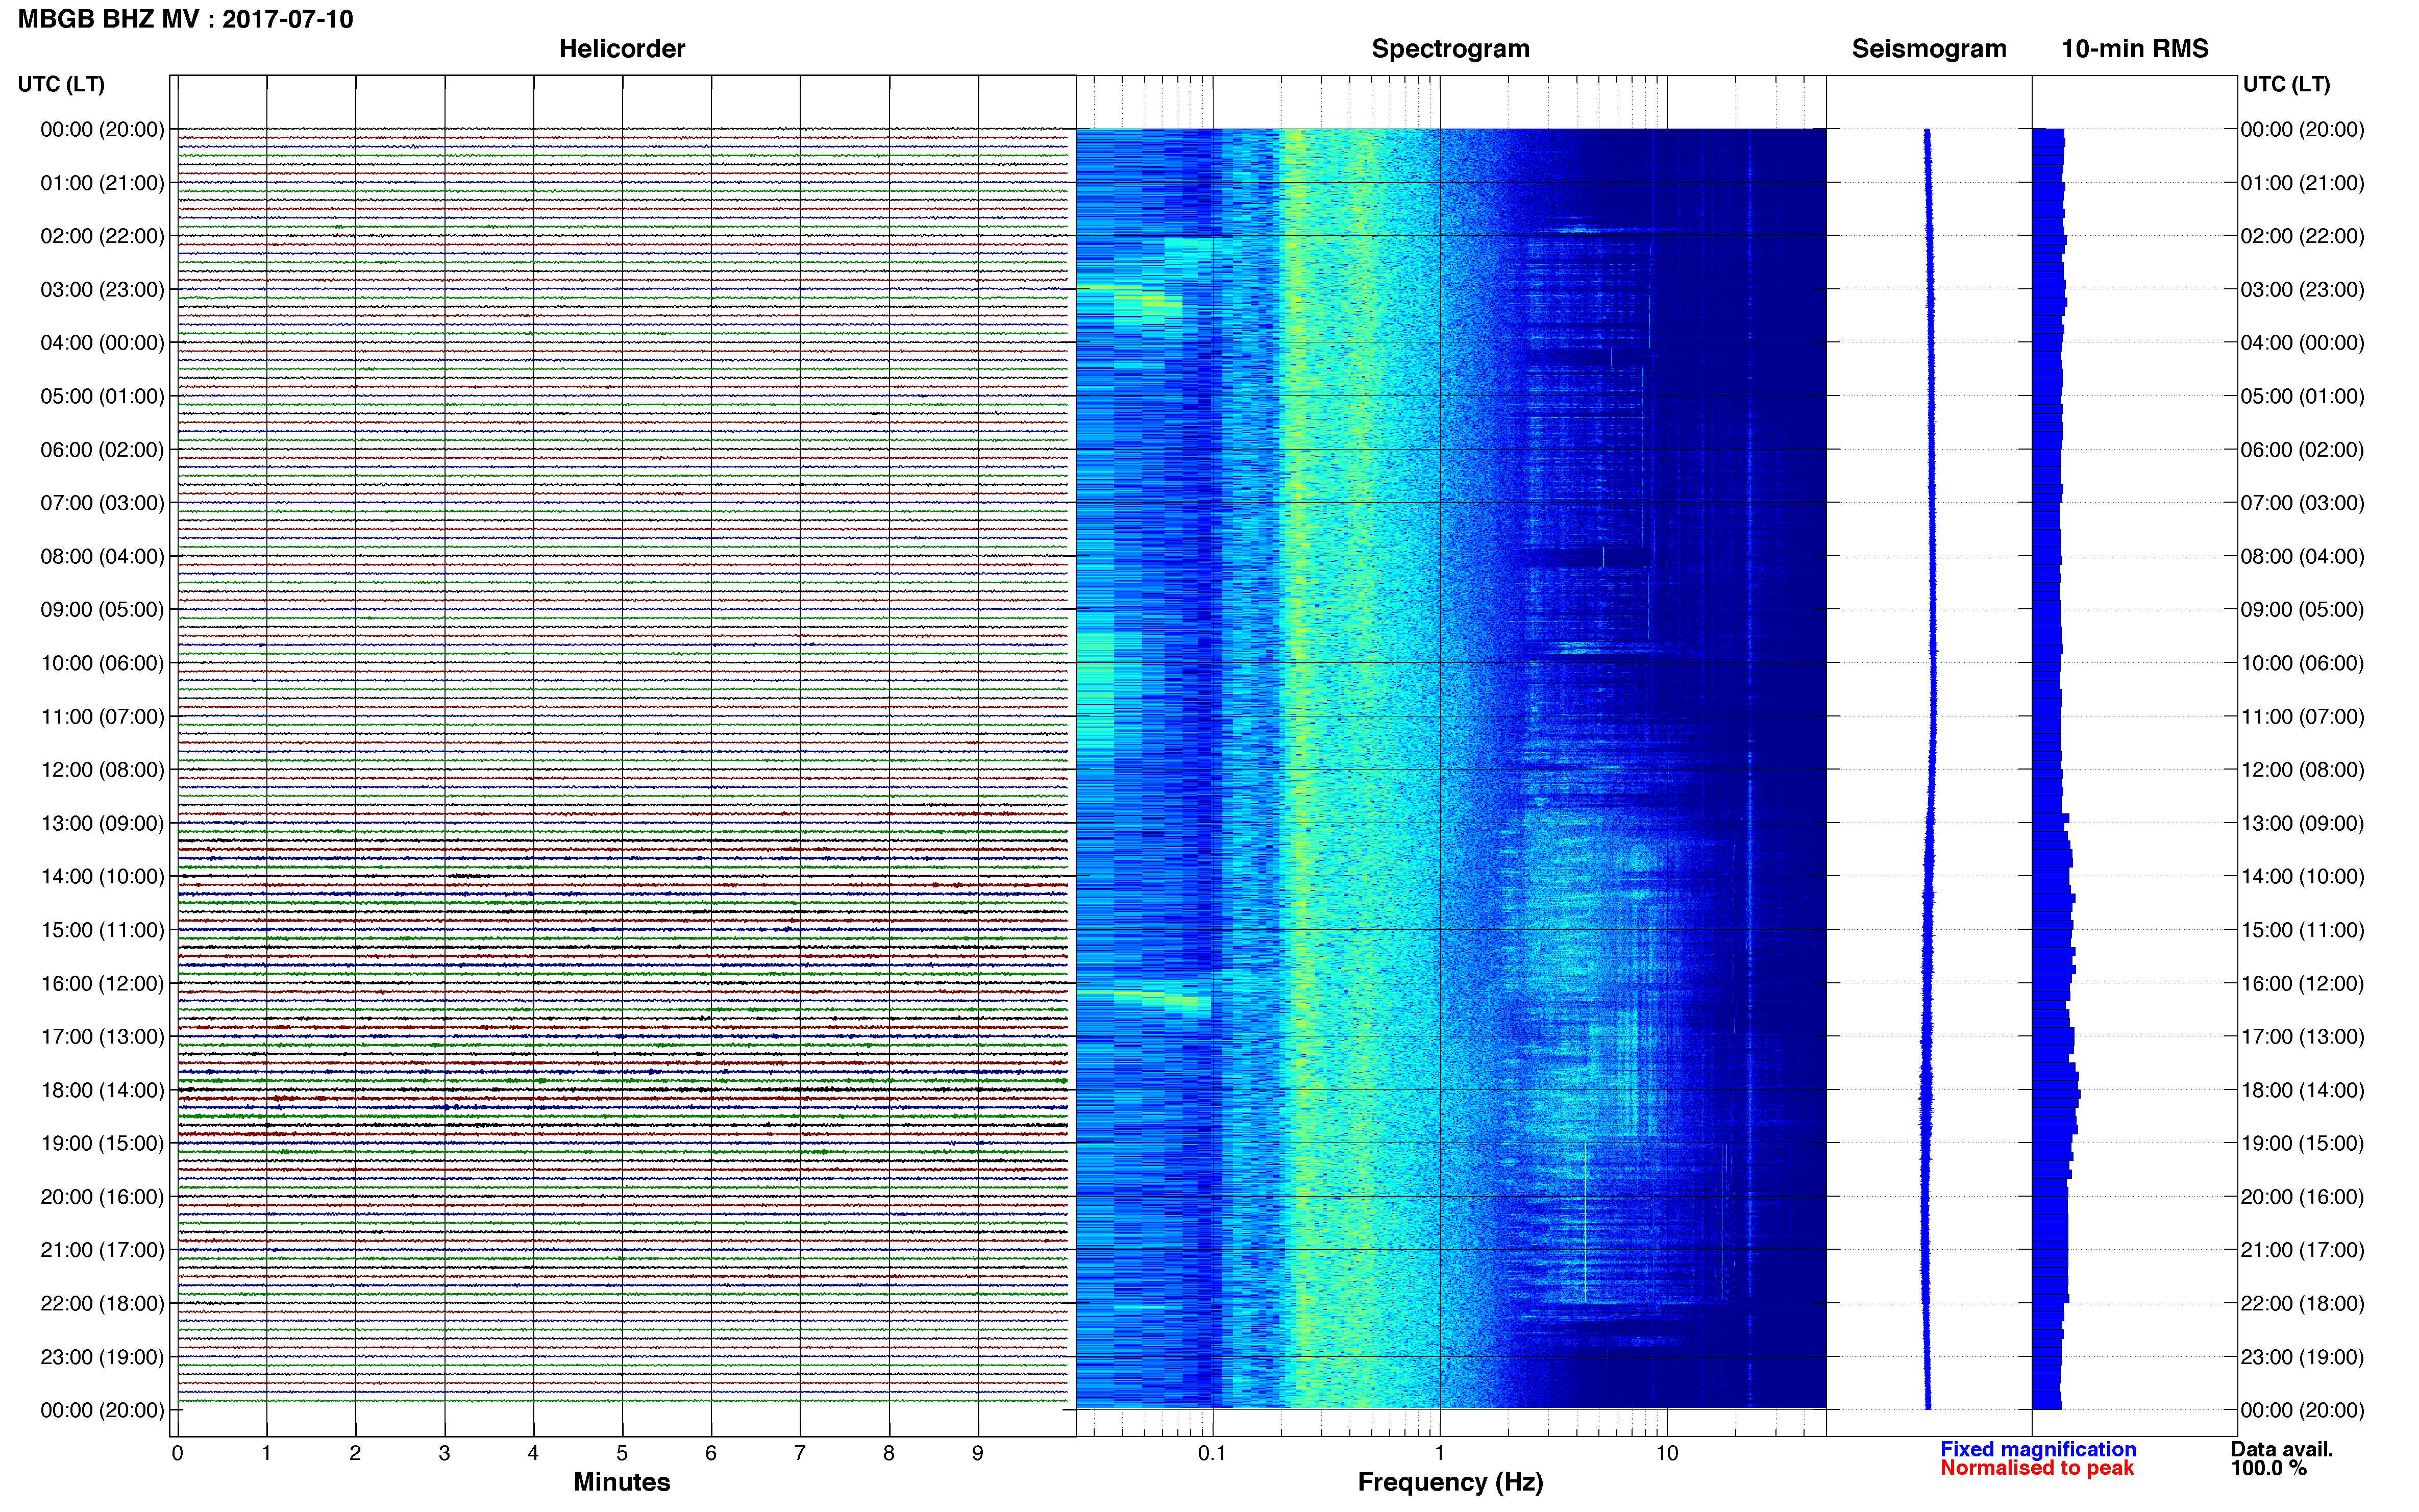Choose '11:00 (07:00)' on the left time axis
Viewport: 2419px width, 1512px height.
(102, 717)
